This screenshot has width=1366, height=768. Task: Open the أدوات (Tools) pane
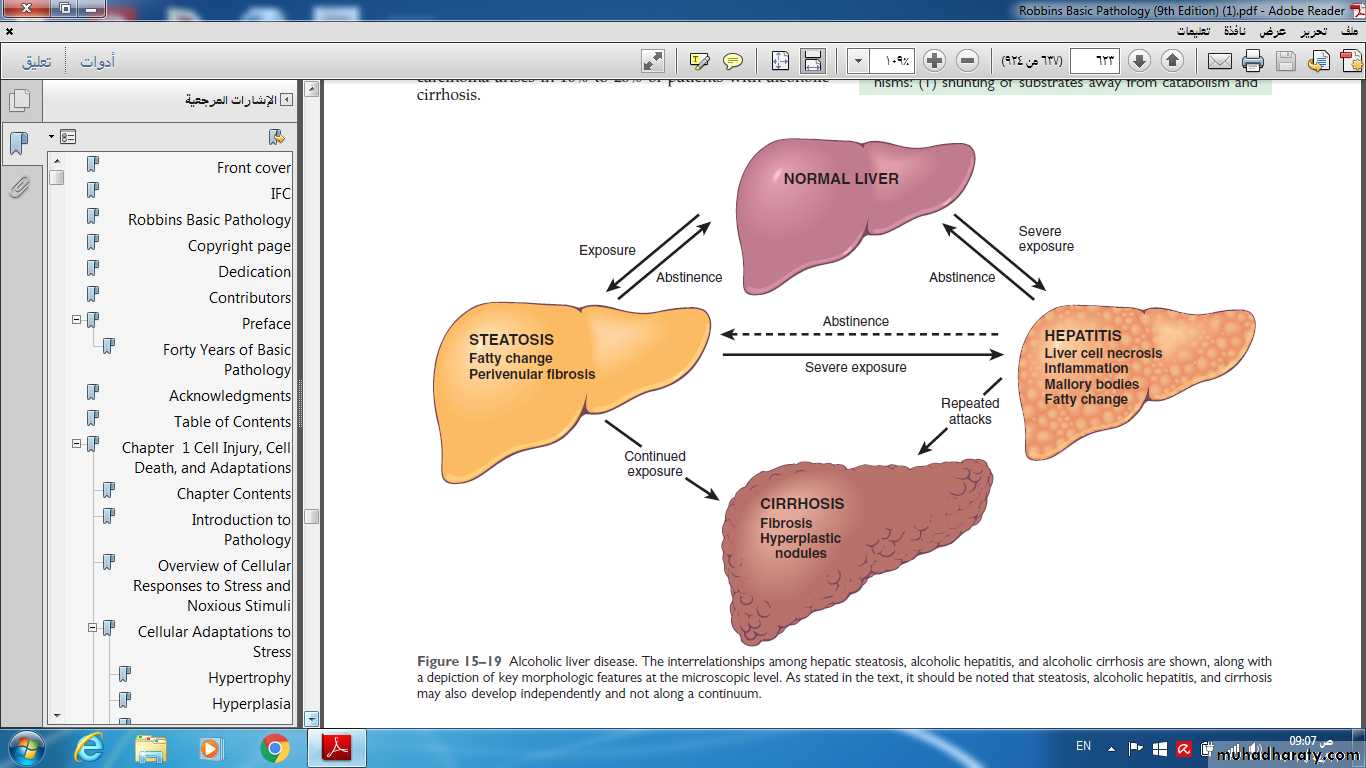coord(97,62)
